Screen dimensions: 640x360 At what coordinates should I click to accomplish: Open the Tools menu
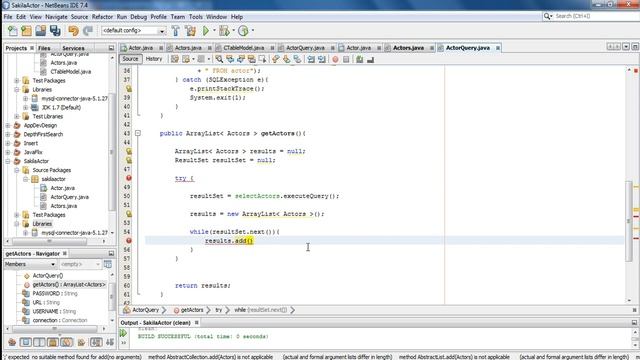click(x=196, y=17)
